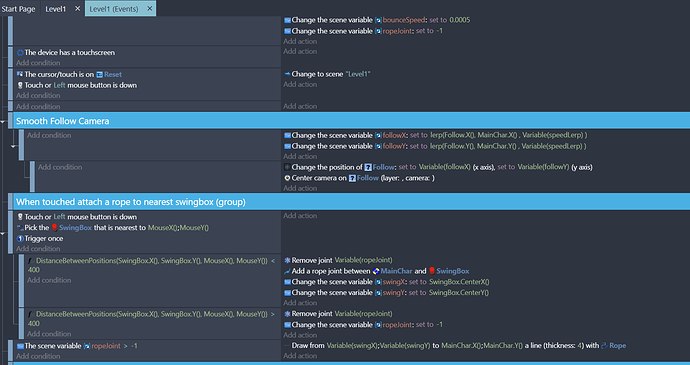Screen dimensions: 690x365
Task: Open the ropeJoint > -1 scene variable condition
Action: [77, 346]
